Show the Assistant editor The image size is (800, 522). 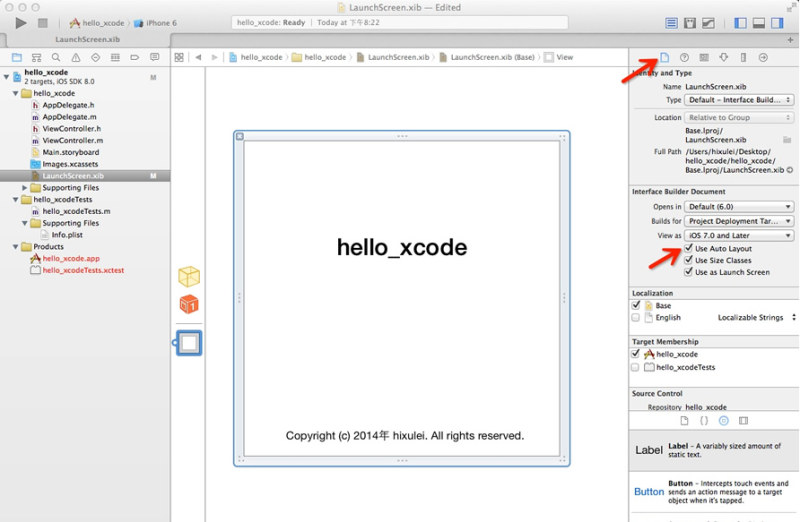click(690, 23)
